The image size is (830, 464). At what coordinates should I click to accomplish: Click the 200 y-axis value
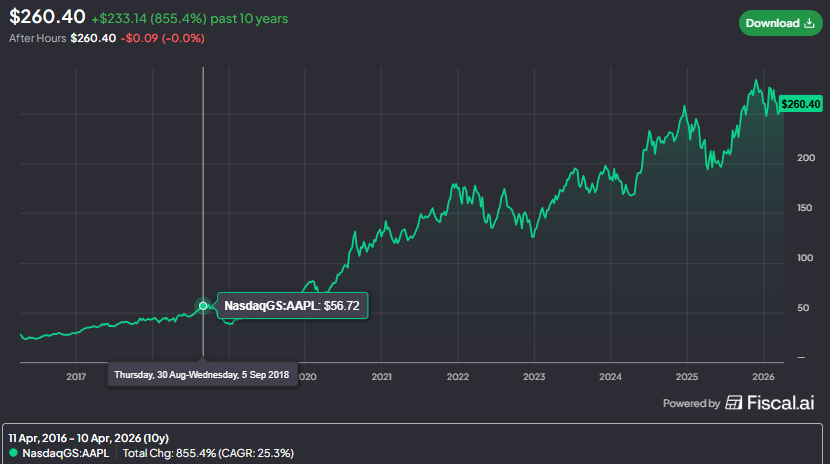805,158
